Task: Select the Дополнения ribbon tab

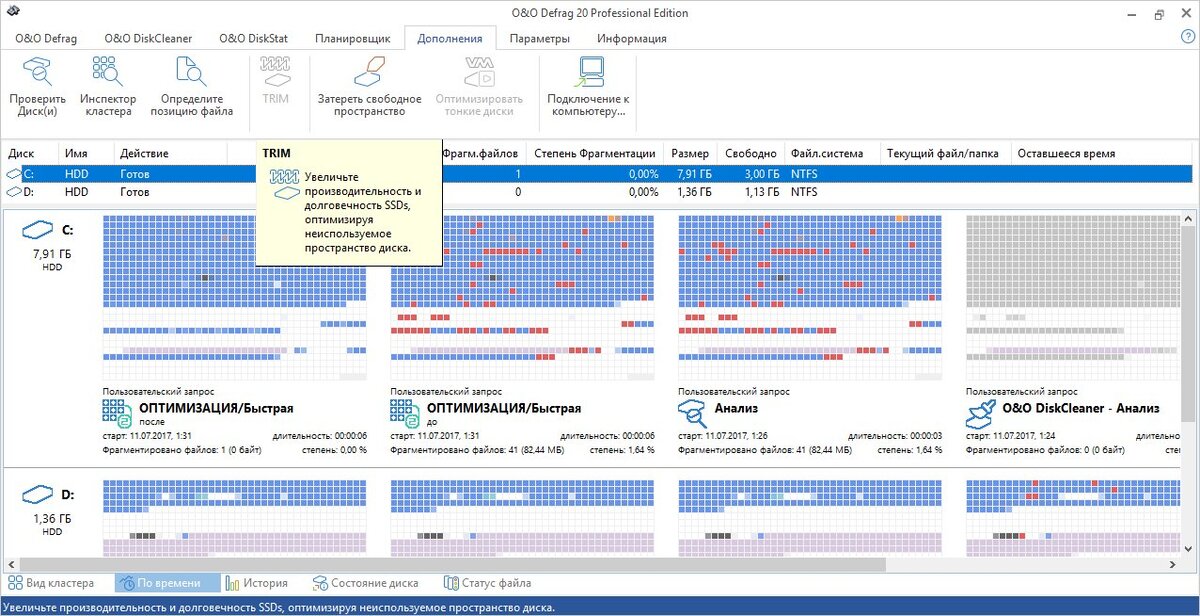Action: point(450,38)
